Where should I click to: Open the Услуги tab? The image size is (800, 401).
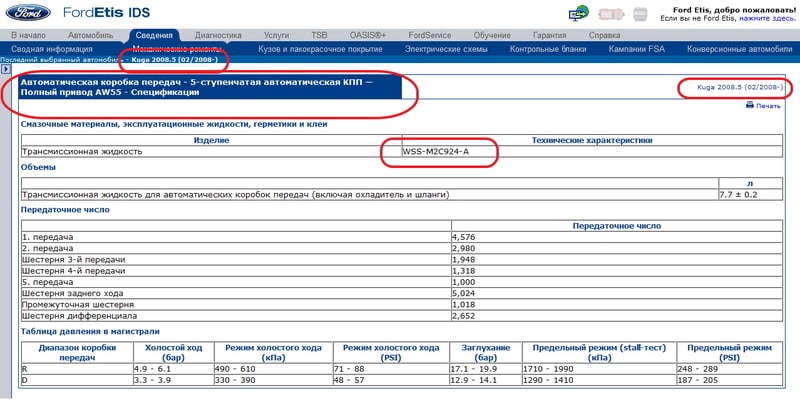(x=276, y=35)
